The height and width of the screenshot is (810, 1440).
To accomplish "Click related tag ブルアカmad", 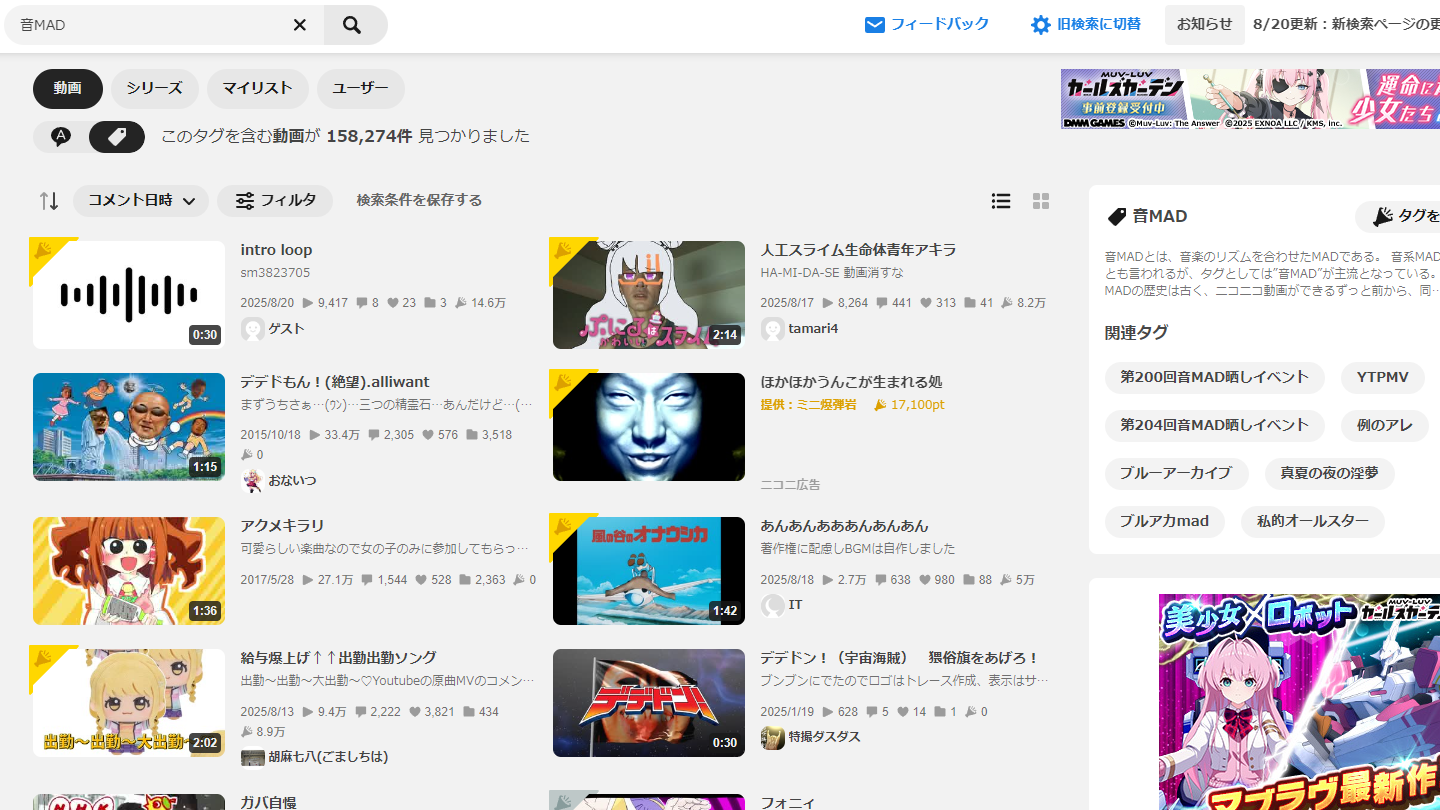I will [1165, 522].
